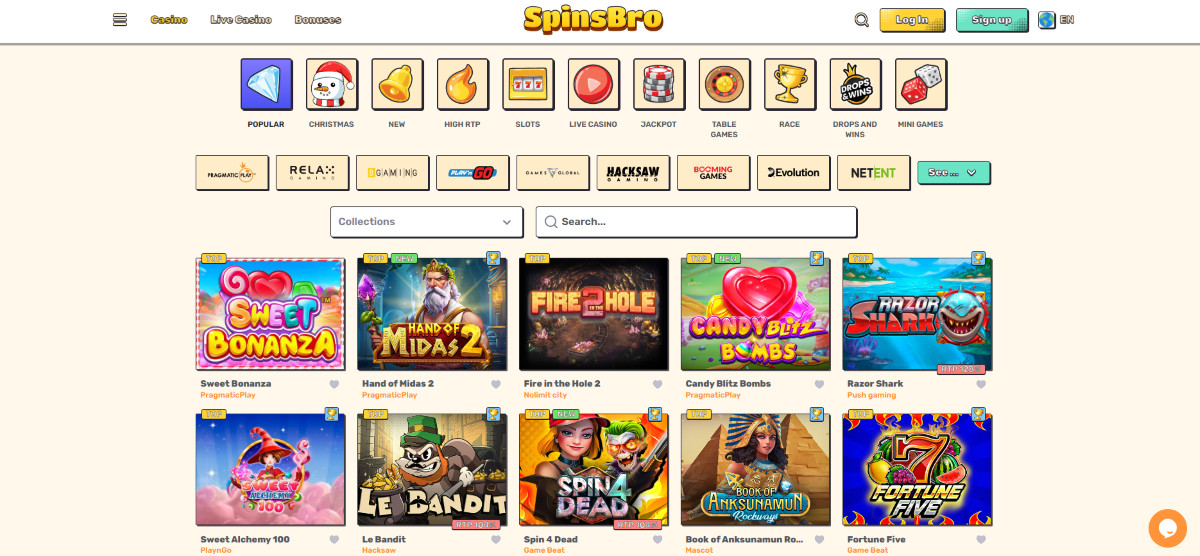
Task: Favorite Sweet Bonanza with the heart
Action: [x=334, y=385]
